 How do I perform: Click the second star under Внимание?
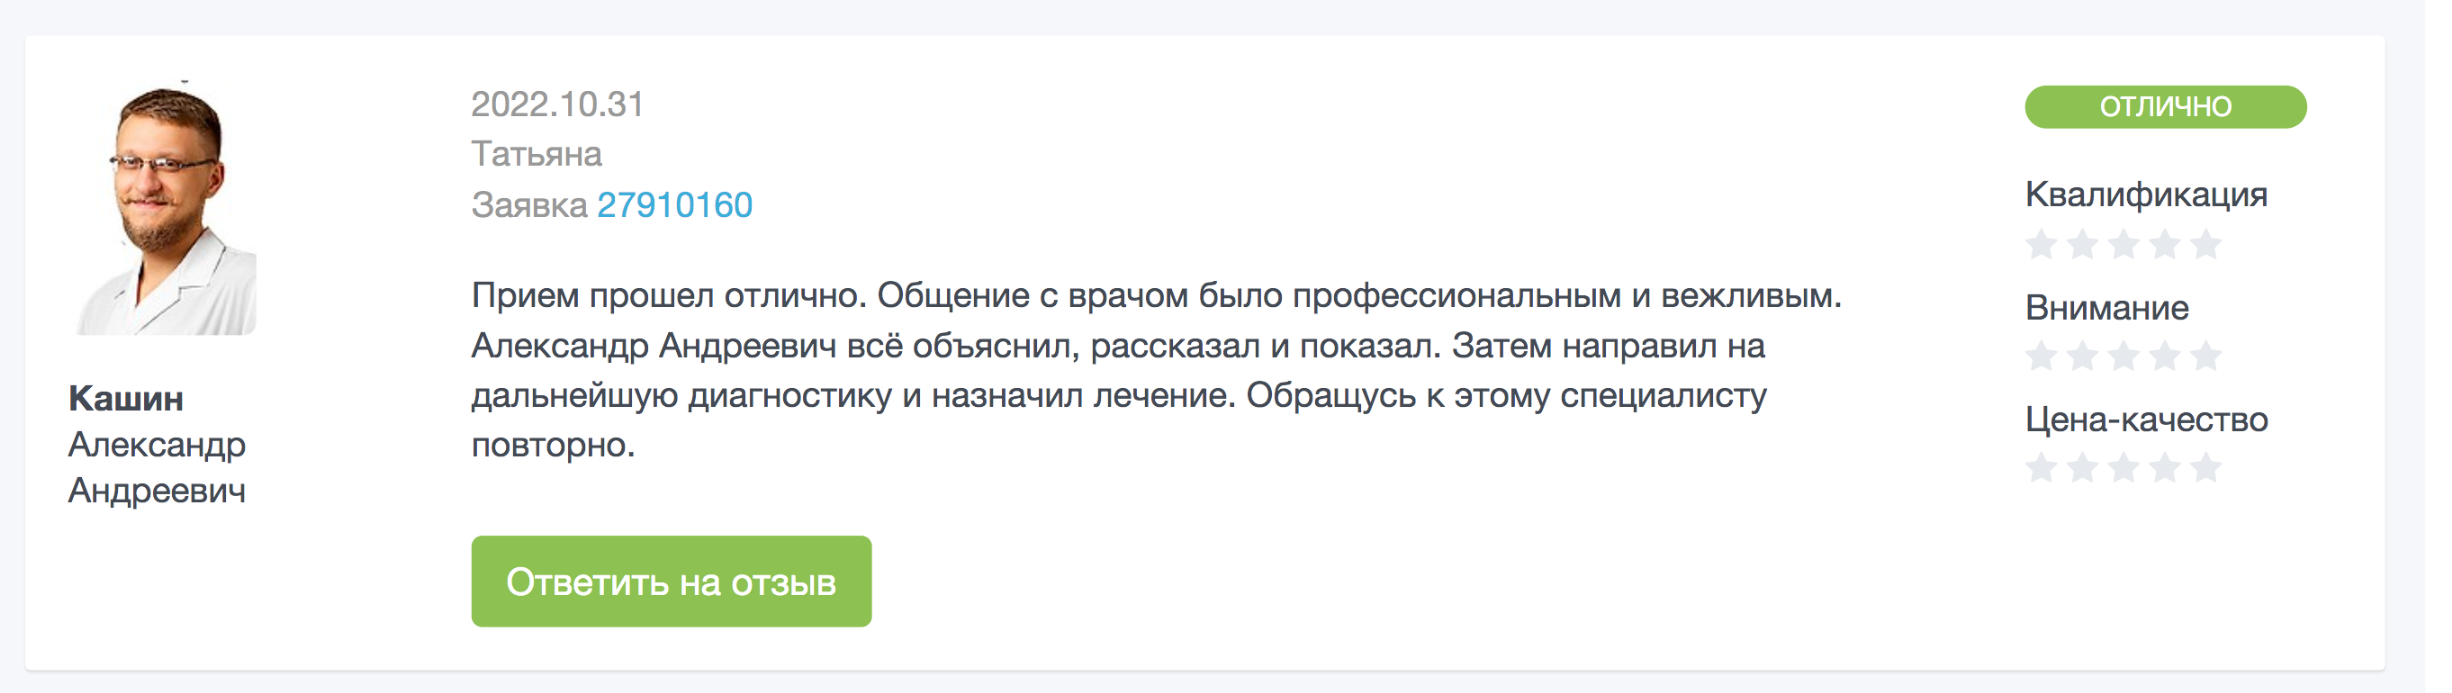click(x=2082, y=356)
